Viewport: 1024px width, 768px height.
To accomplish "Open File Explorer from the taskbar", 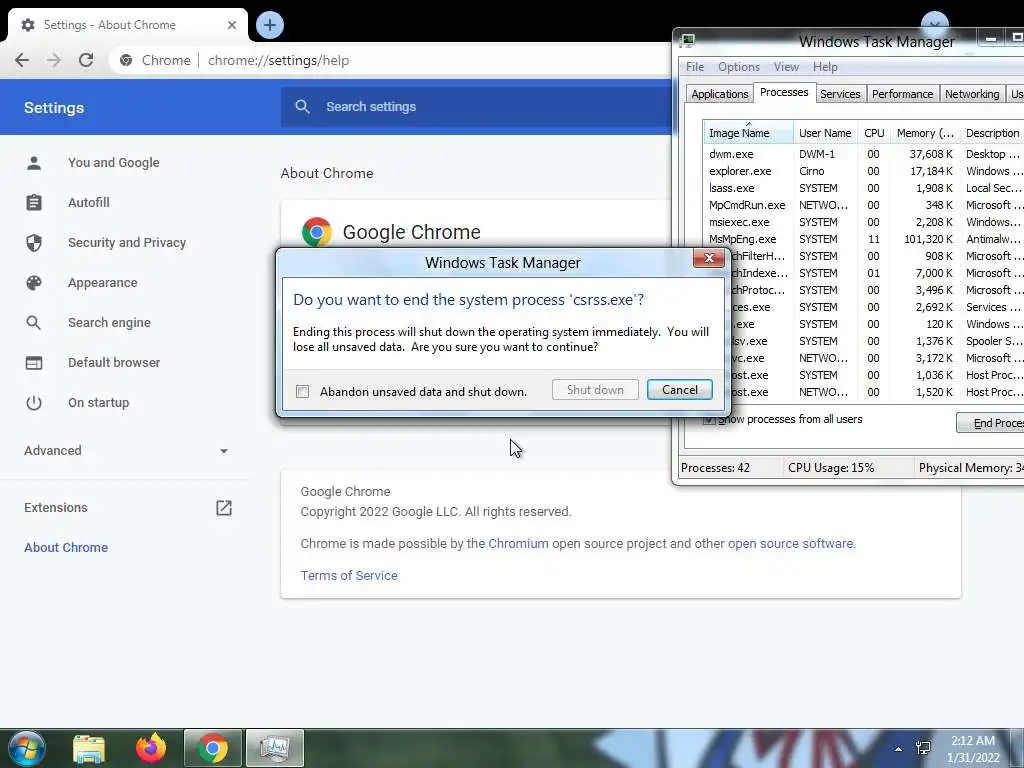I will click(x=89, y=748).
